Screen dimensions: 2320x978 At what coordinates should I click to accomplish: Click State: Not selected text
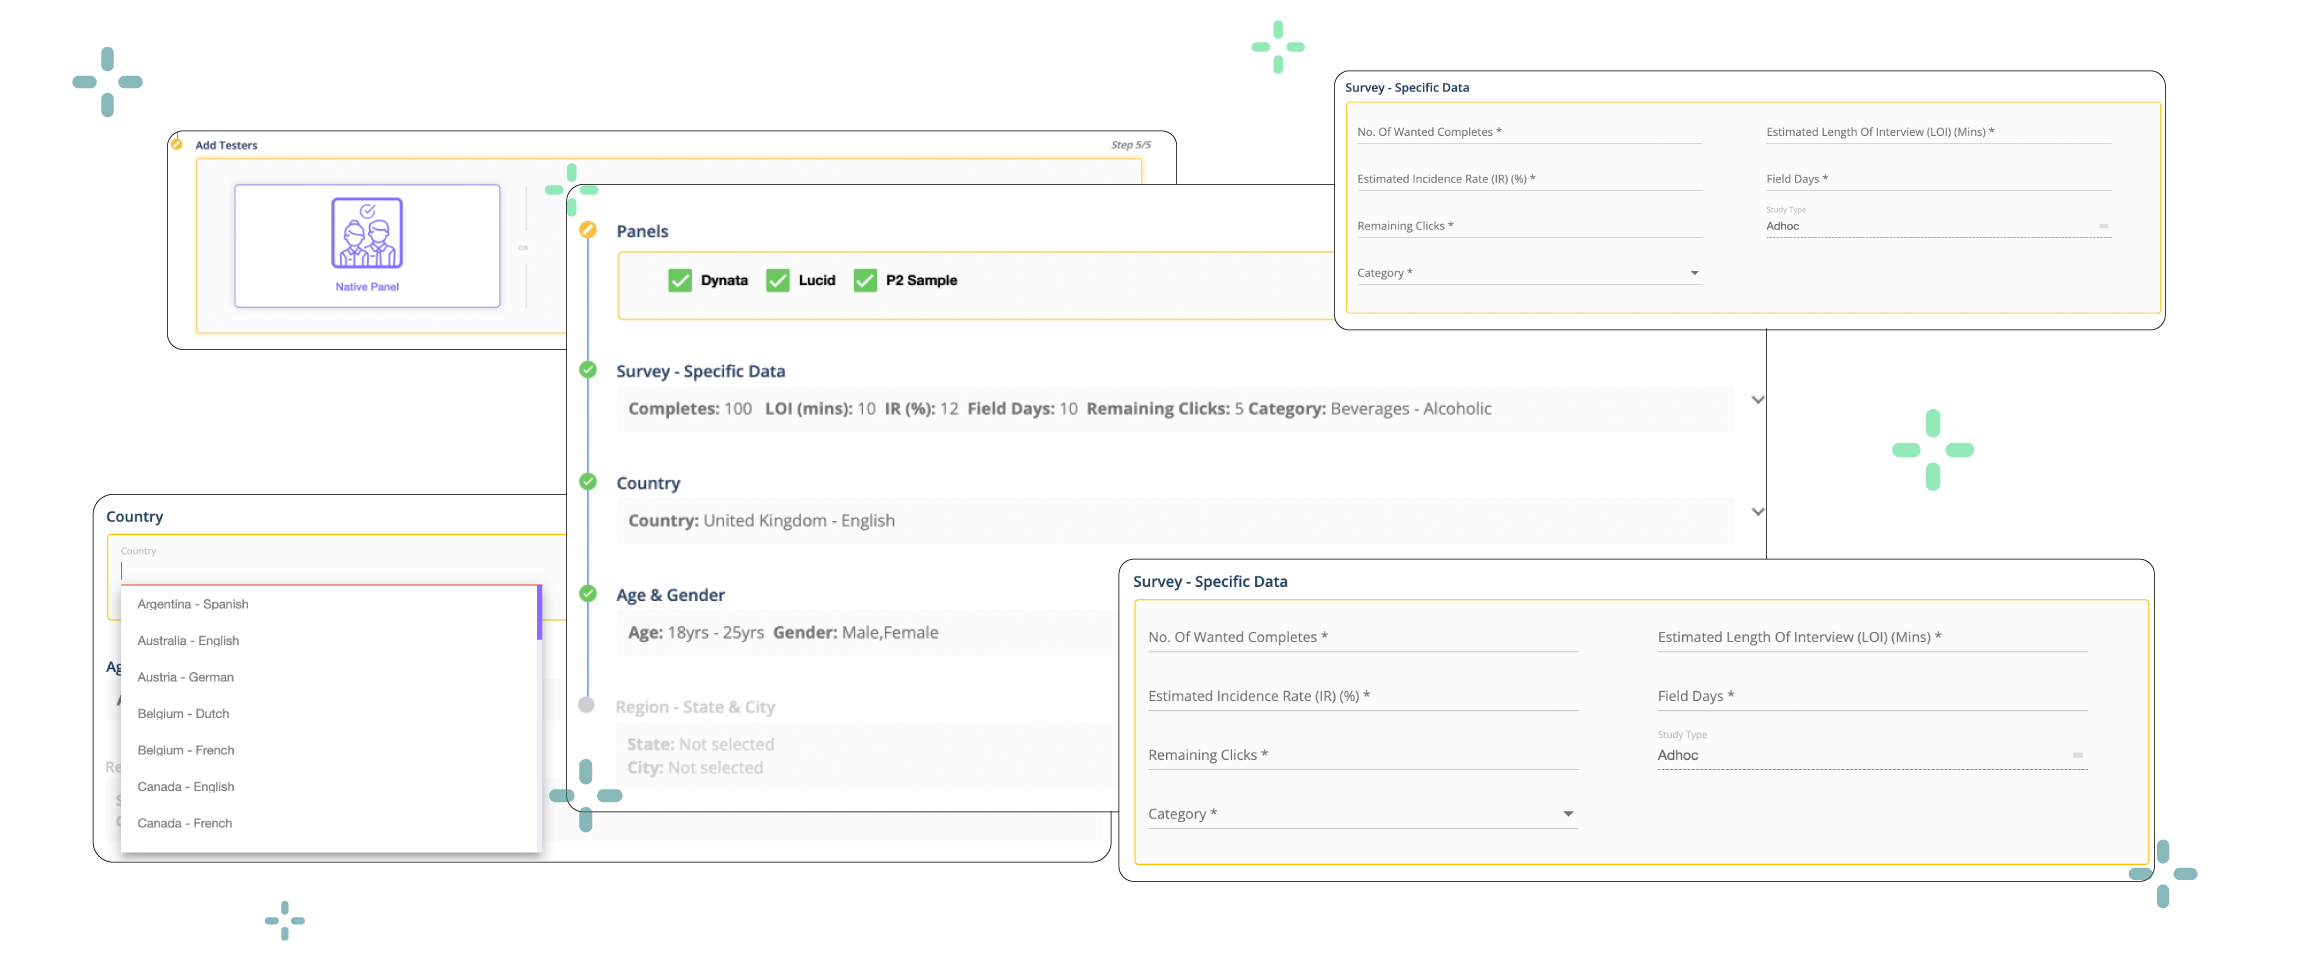pos(701,744)
